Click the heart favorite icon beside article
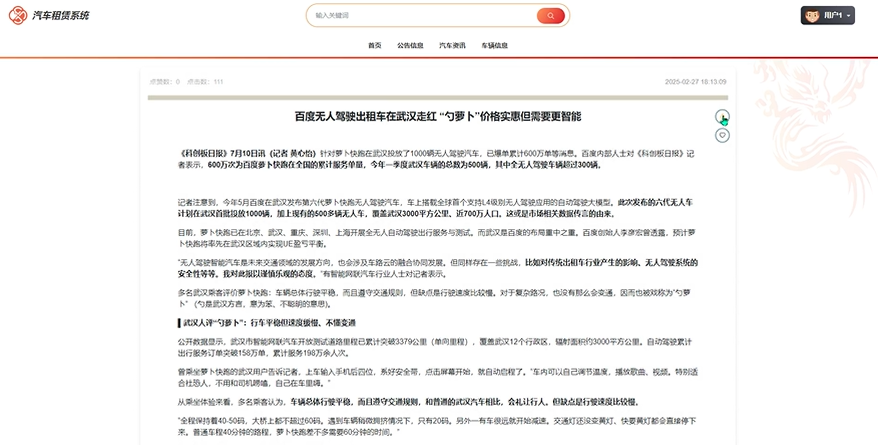The width and height of the screenshot is (878, 445). 722,135
